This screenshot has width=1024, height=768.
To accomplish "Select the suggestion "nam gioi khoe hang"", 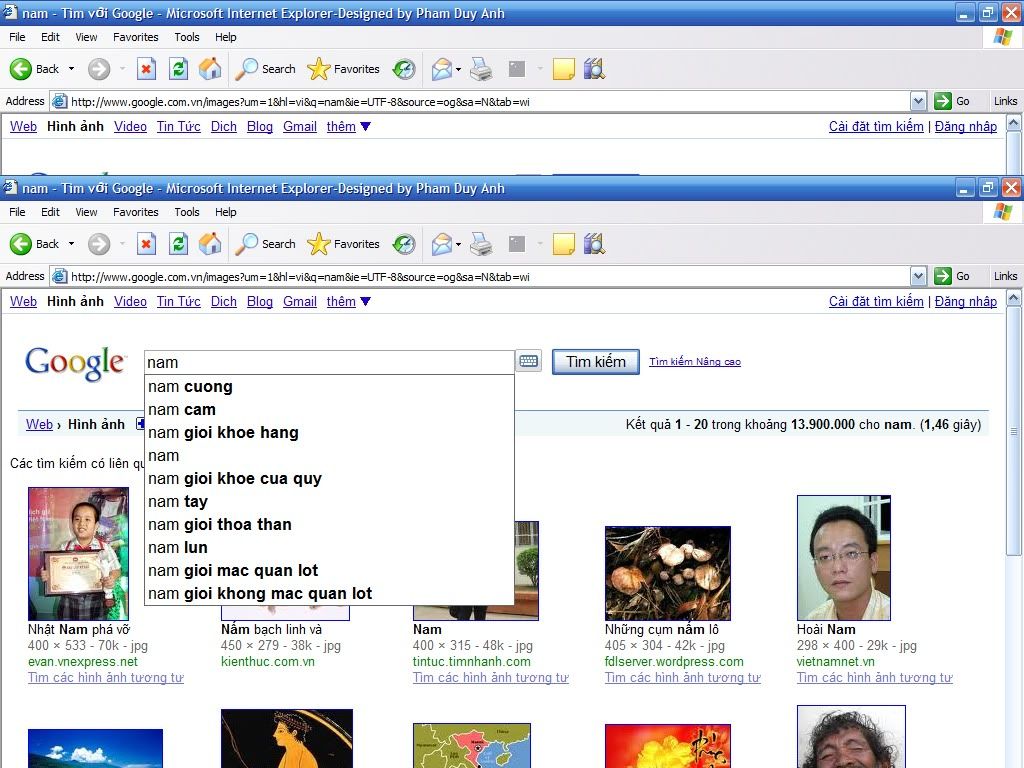I will (x=329, y=432).
